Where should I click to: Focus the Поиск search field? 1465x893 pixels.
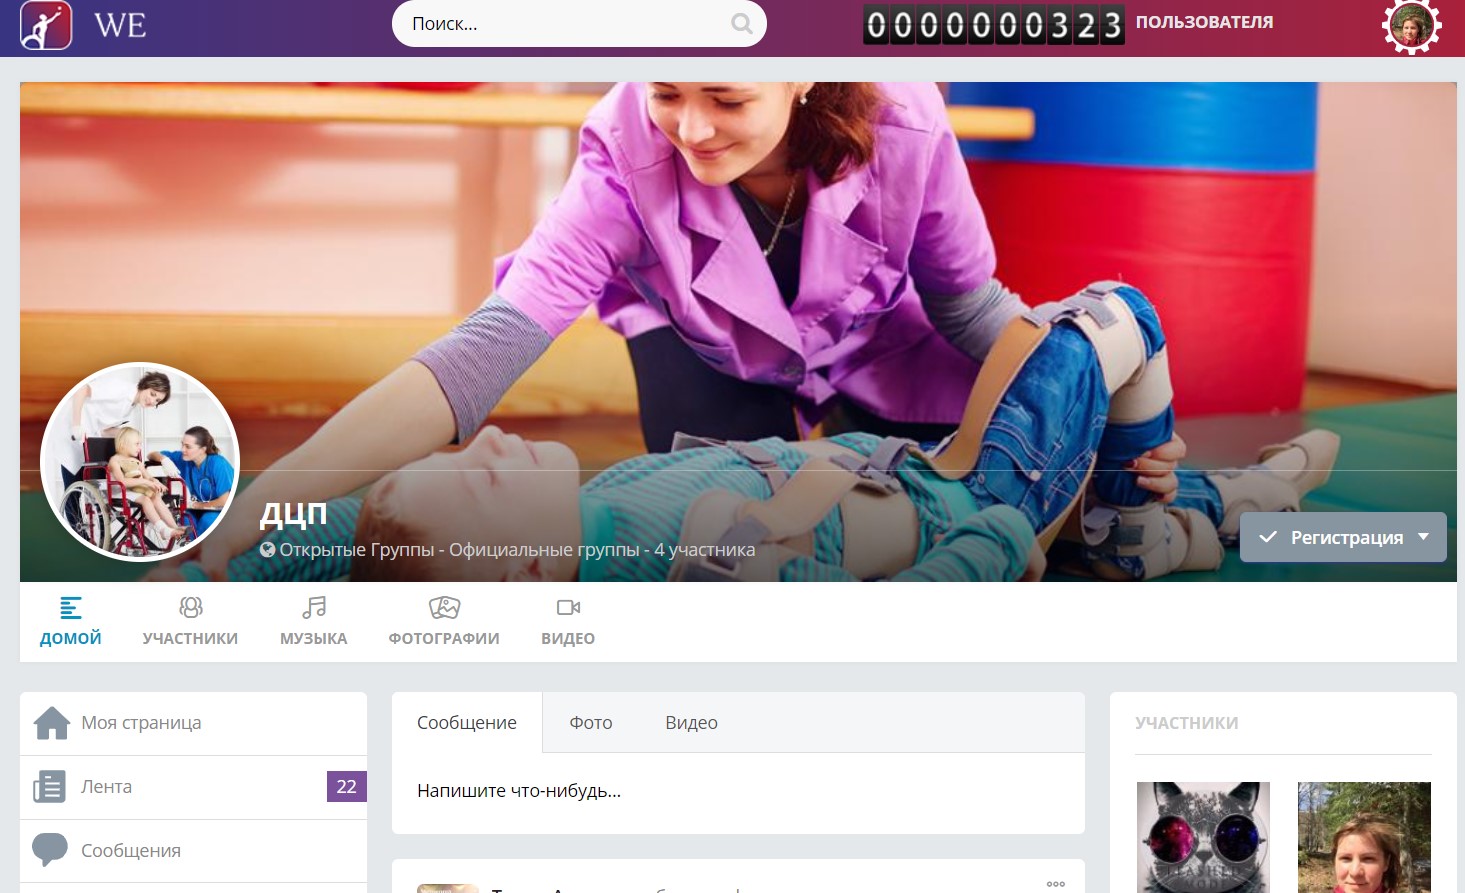tap(565, 24)
